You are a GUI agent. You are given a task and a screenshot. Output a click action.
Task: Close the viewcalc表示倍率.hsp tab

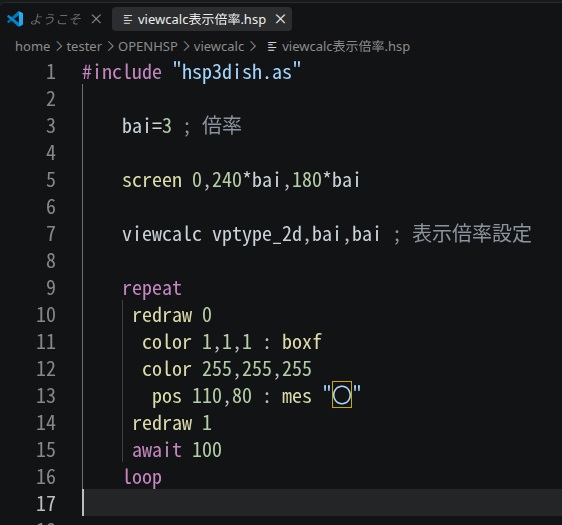coord(280,19)
